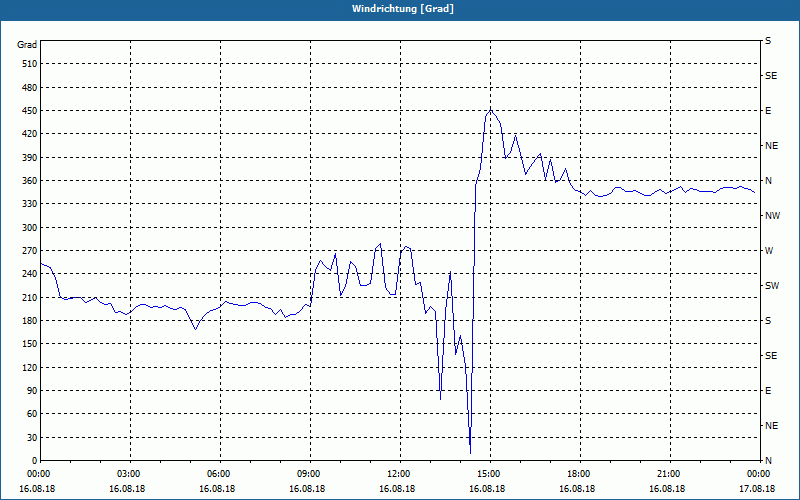
Task: Select the 16.08.18 date under 21:00
Action: pyautogui.click(x=667, y=489)
